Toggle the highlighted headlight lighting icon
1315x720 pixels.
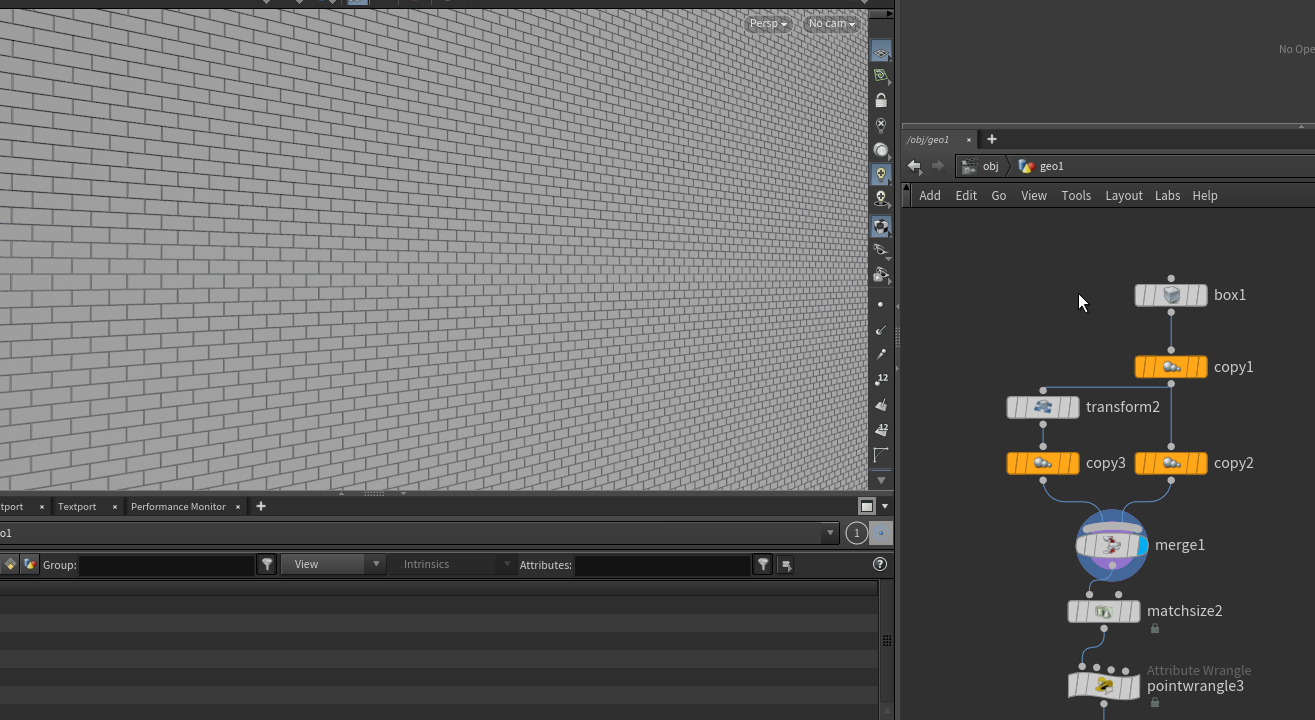pyautogui.click(x=881, y=175)
